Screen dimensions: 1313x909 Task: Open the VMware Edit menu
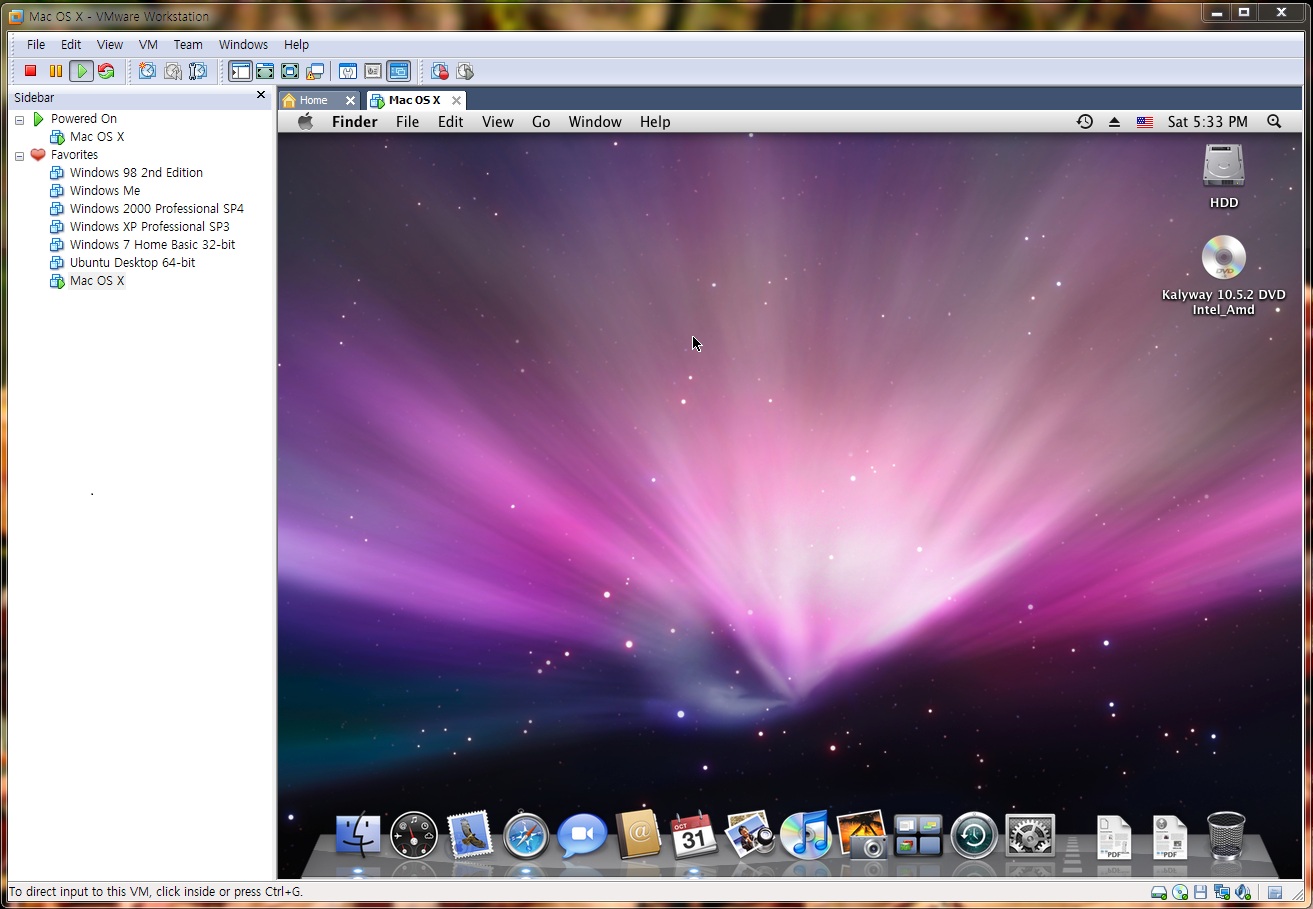(71, 45)
